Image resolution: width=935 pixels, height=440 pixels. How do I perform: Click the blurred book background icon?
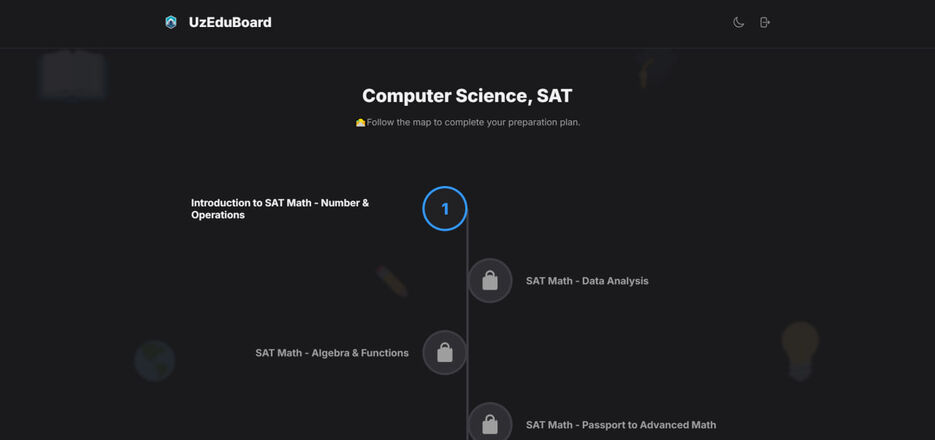coord(72,75)
